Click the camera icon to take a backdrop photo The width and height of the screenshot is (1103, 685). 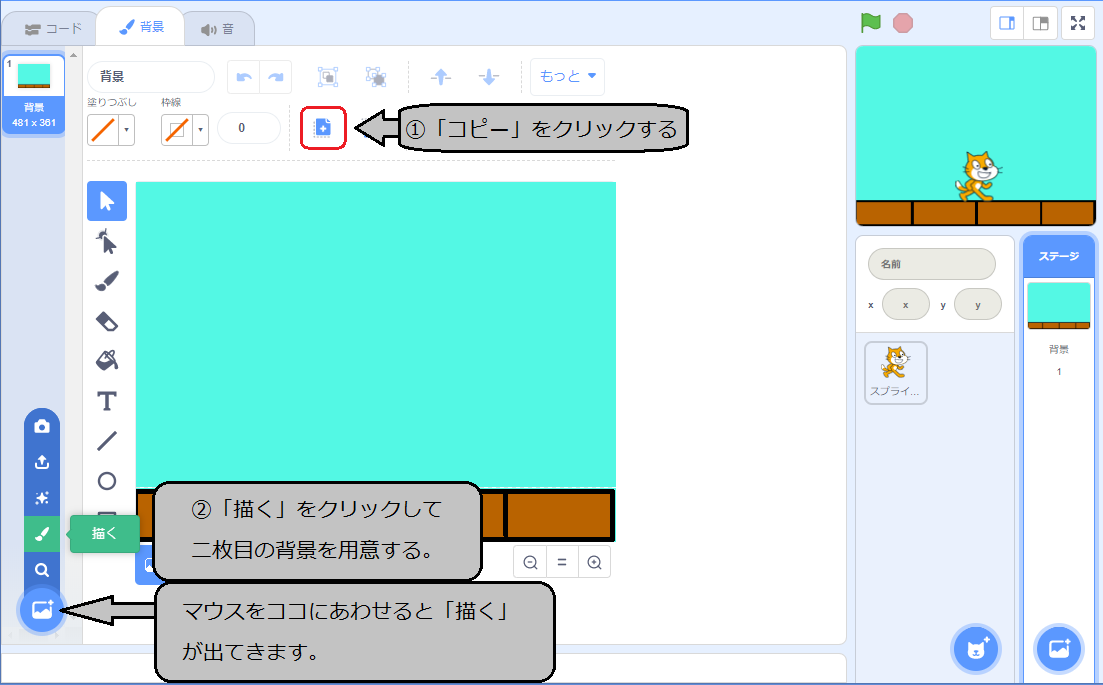42,426
